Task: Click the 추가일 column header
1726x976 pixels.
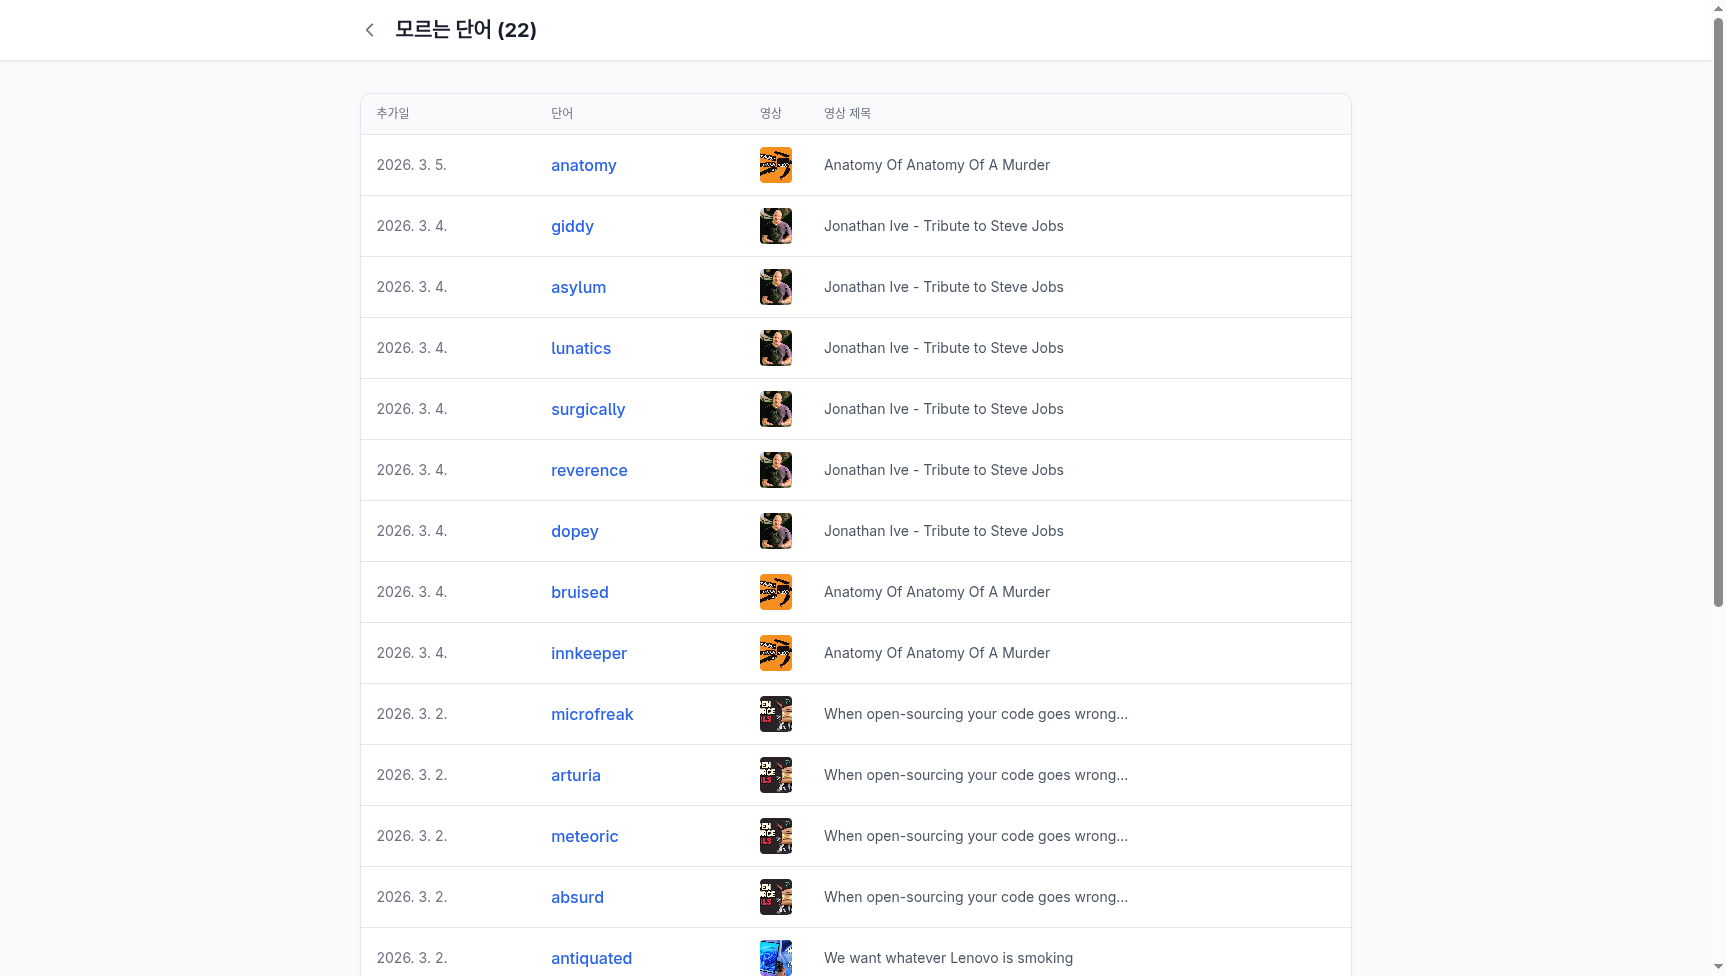Action: click(x=392, y=113)
